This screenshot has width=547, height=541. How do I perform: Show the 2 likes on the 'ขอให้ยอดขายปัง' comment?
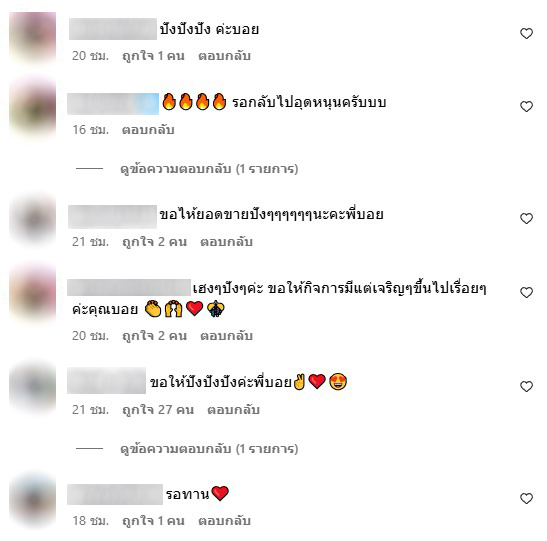point(155,242)
